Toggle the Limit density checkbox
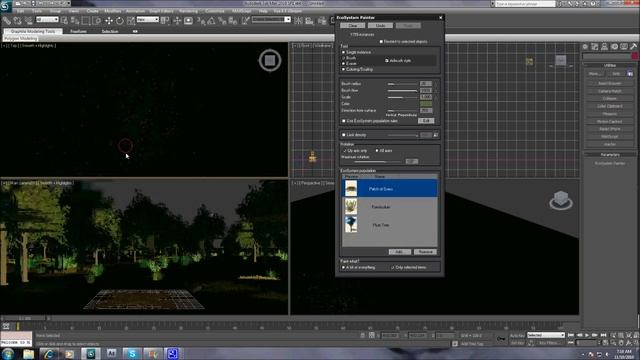Screen dimensions: 640x360 coord(344,135)
